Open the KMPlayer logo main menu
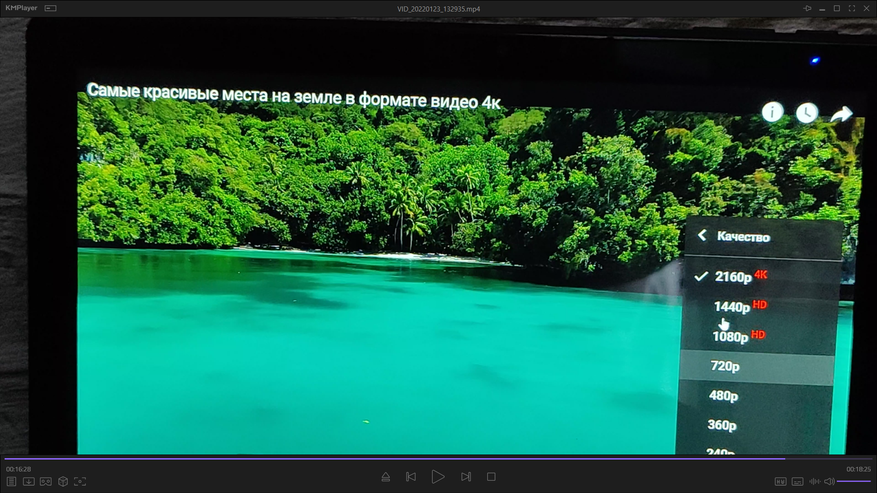Image resolution: width=877 pixels, height=493 pixels. 20,8
